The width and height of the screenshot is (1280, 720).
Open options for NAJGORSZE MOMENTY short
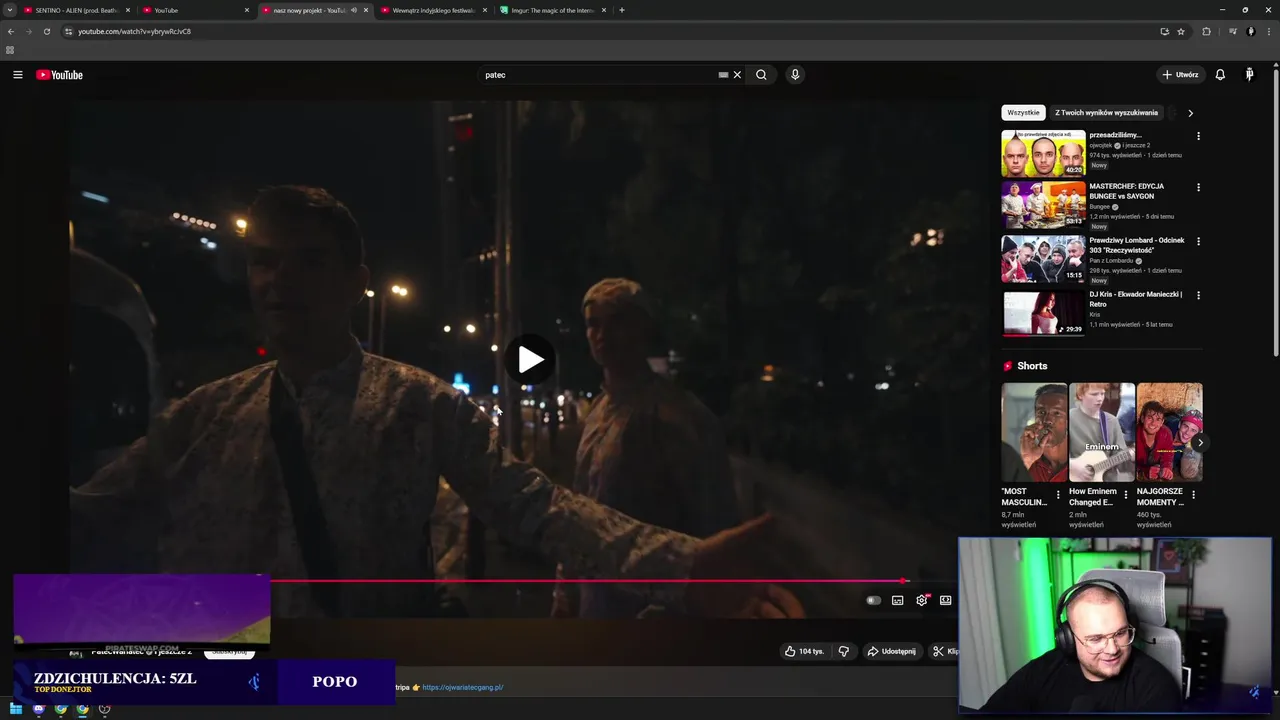coord(1193,494)
